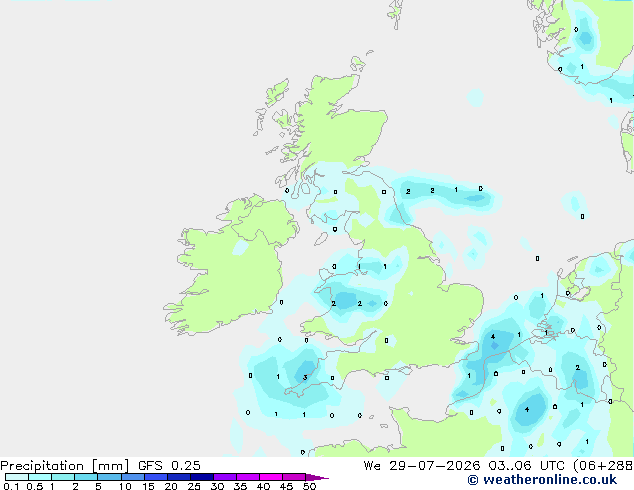The height and width of the screenshot is (490, 634).
Task: Click the 30–35 mm purple legend swatch
Action: (x=225, y=477)
